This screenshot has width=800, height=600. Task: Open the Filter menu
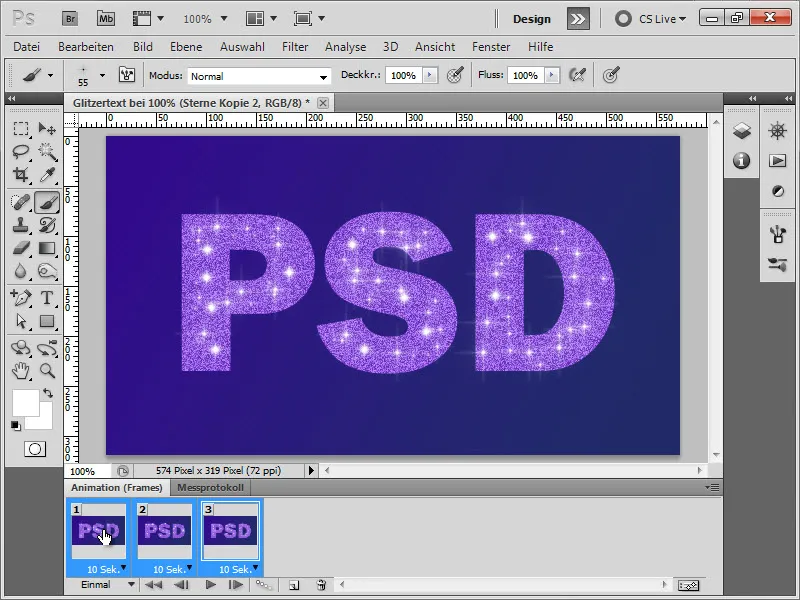click(x=295, y=47)
